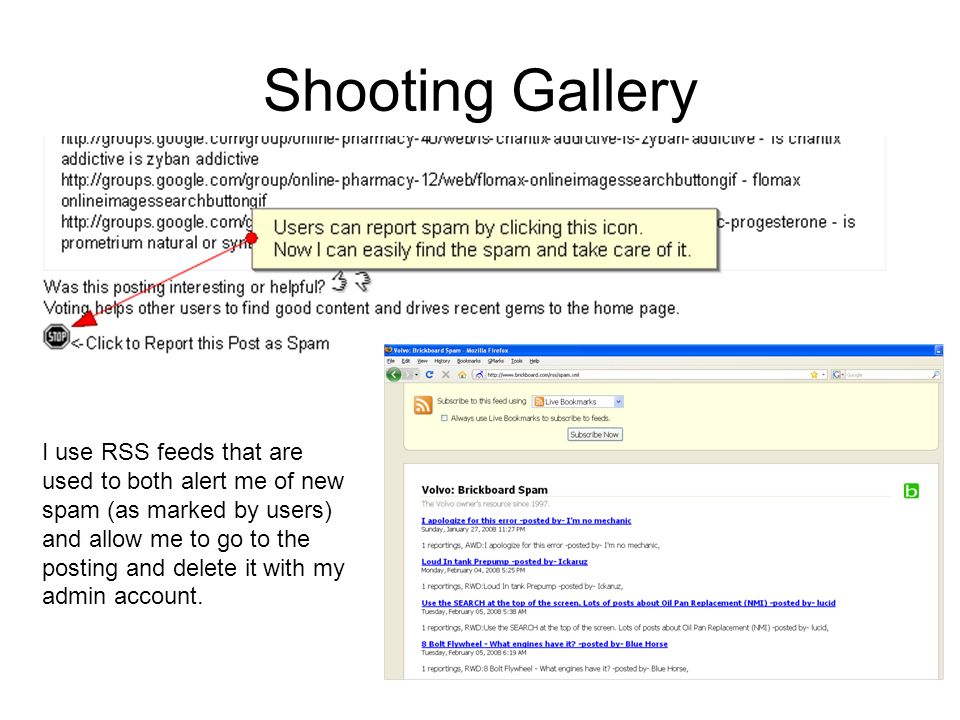
Task: Vote thumbs up on this posting
Action: [x=340, y=282]
